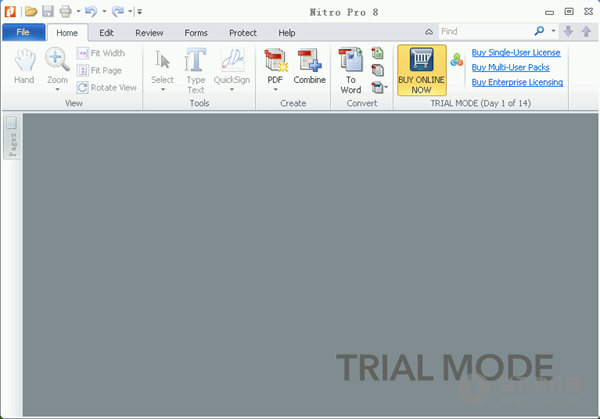The image size is (600, 419).
Task: Open the QuickSign tool
Action: tap(232, 66)
